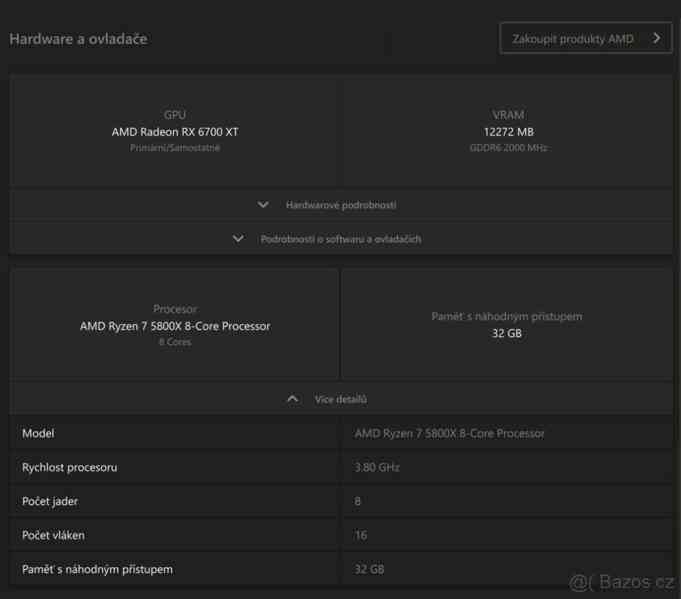Click the Model row value AMD Ryzen 7 5800X
681x599 pixels.
(450, 433)
